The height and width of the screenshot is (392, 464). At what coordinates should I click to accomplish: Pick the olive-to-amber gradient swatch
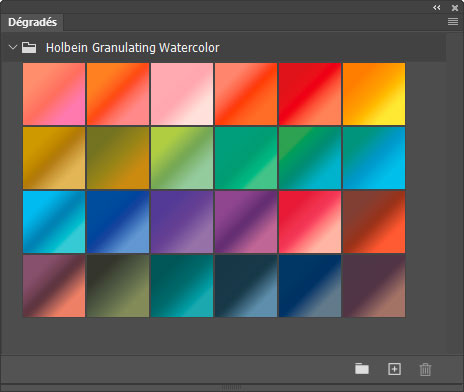(118, 158)
